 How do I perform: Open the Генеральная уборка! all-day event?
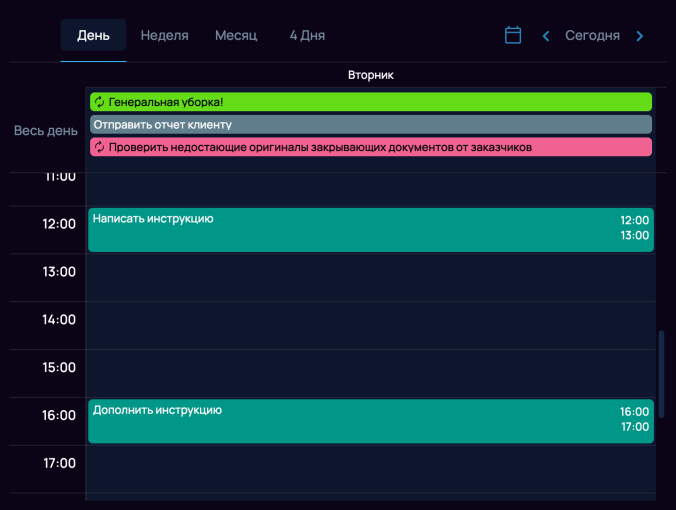370,102
